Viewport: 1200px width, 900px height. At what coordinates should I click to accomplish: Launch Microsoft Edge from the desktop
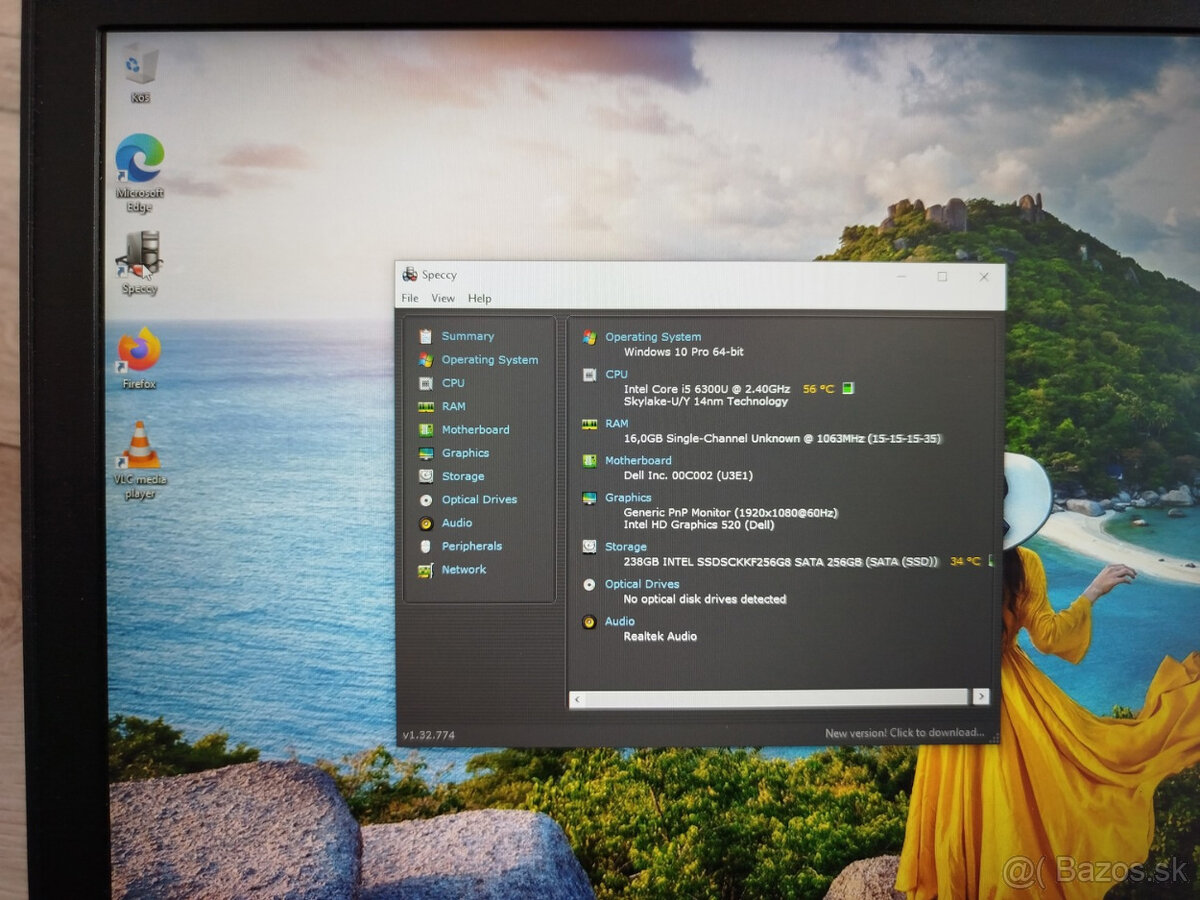(140, 160)
